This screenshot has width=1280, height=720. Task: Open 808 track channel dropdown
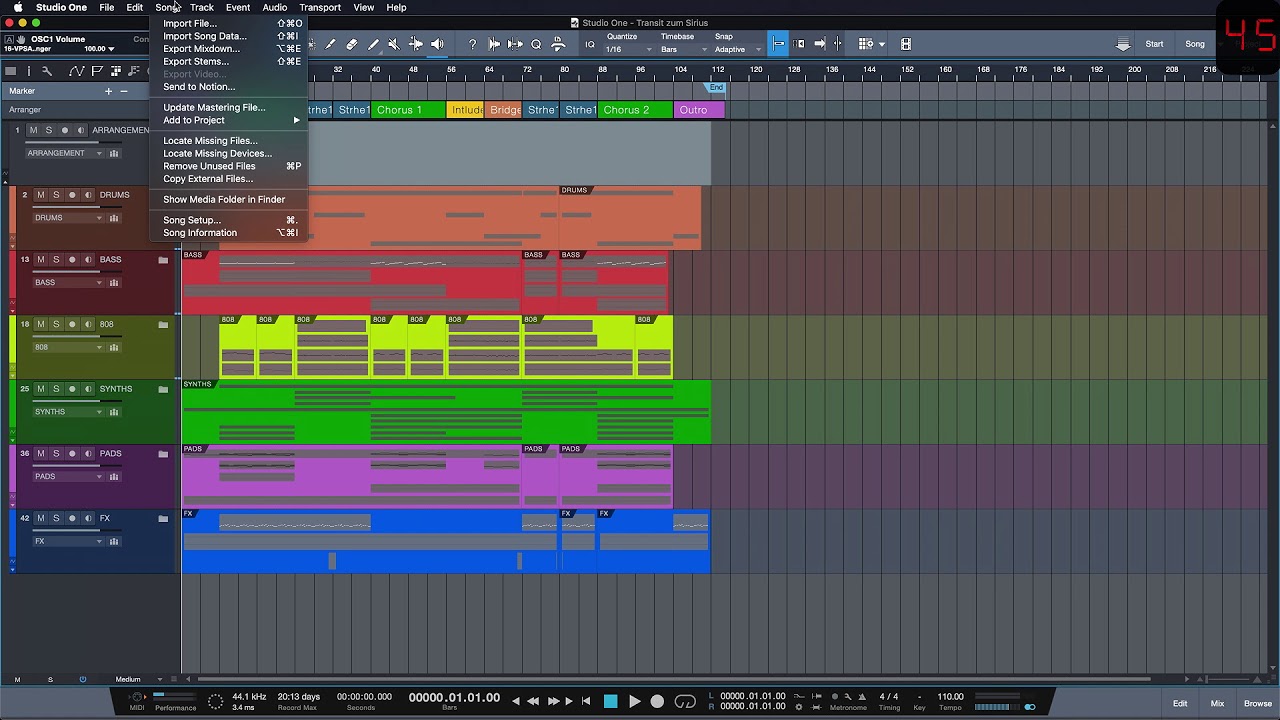pyautogui.click(x=68, y=348)
